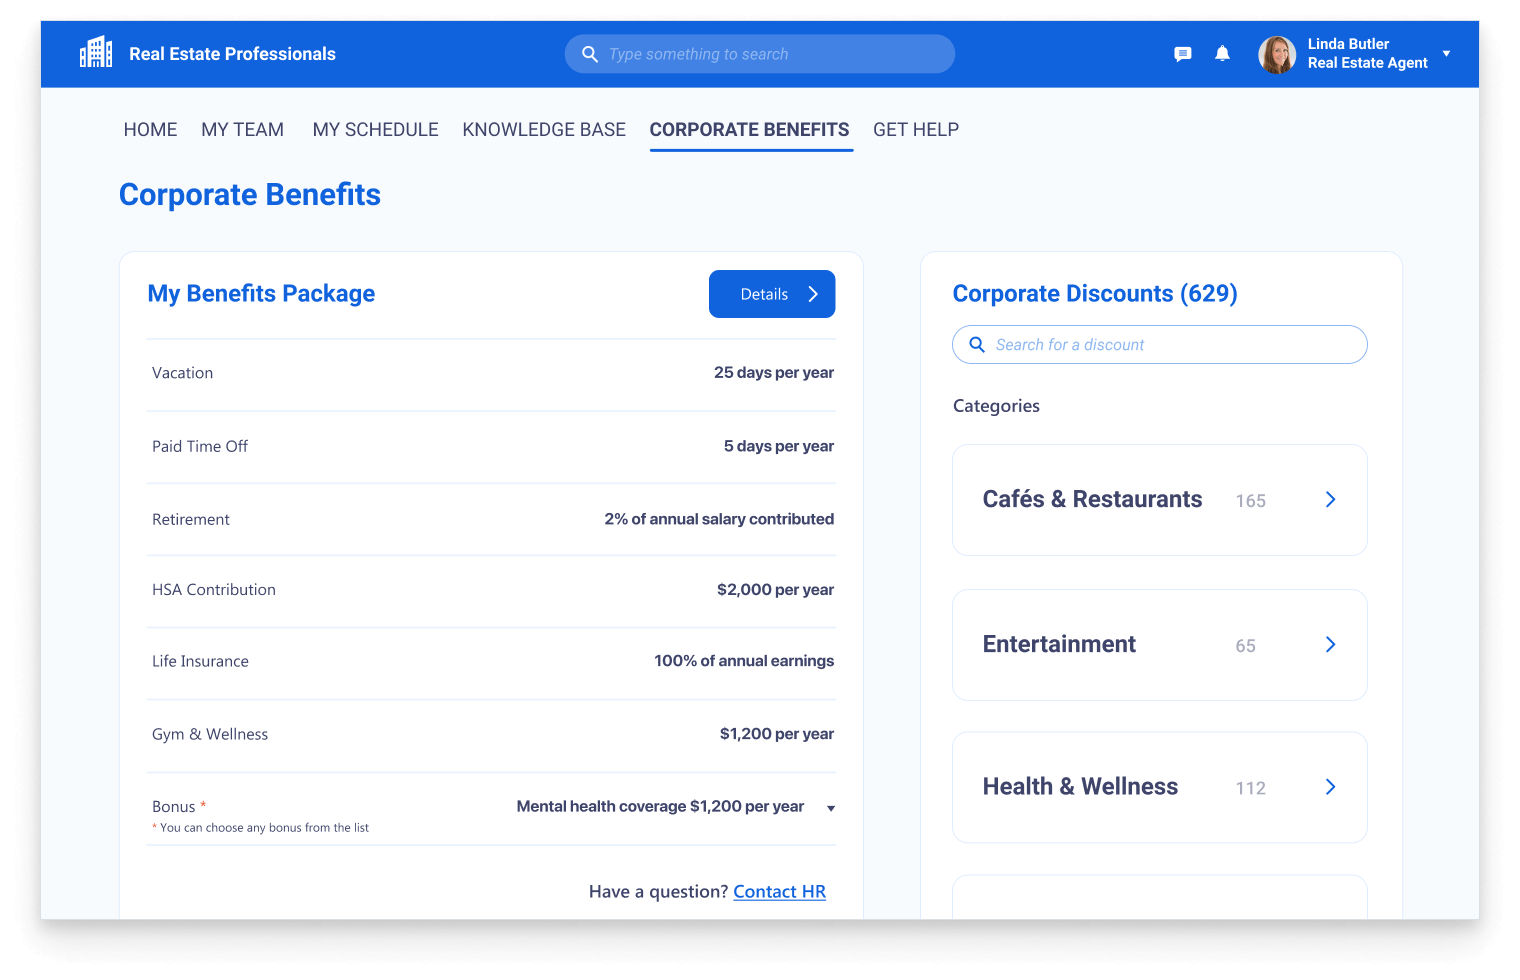Open the My Schedule tab
Viewport: 1520px width, 980px height.
coord(375,130)
